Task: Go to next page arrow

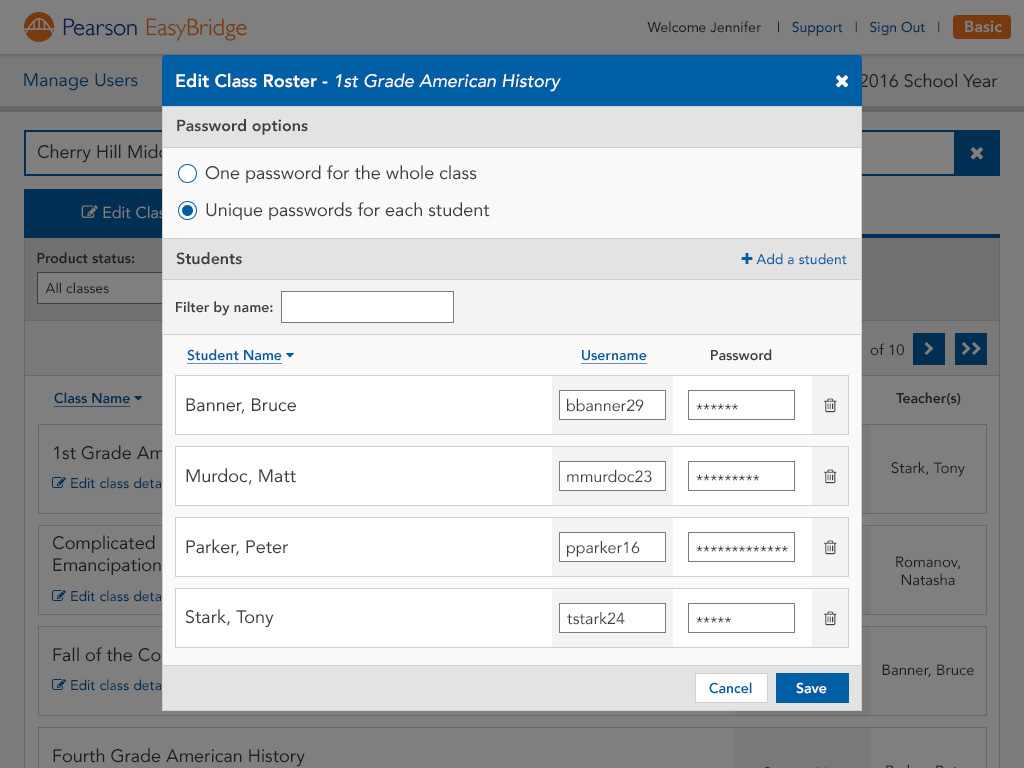Action: point(928,348)
